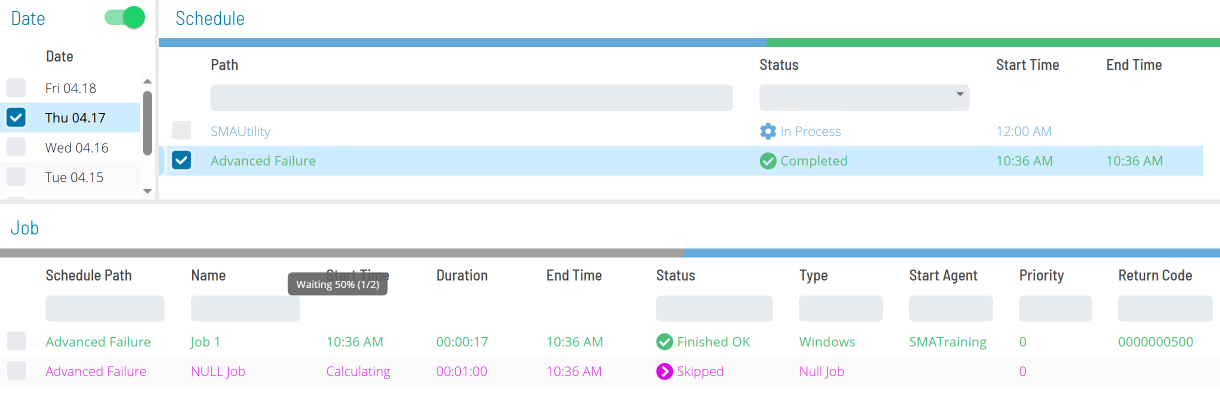Select the SMAUtility schedule checkbox
The width and height of the screenshot is (1220, 395).
tap(181, 131)
